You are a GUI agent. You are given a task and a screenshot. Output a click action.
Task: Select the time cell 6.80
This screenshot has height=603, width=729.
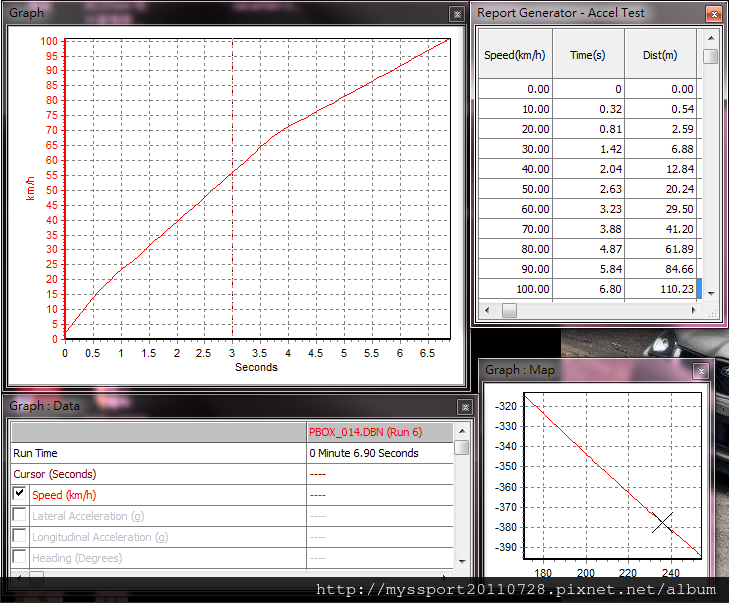pos(588,289)
